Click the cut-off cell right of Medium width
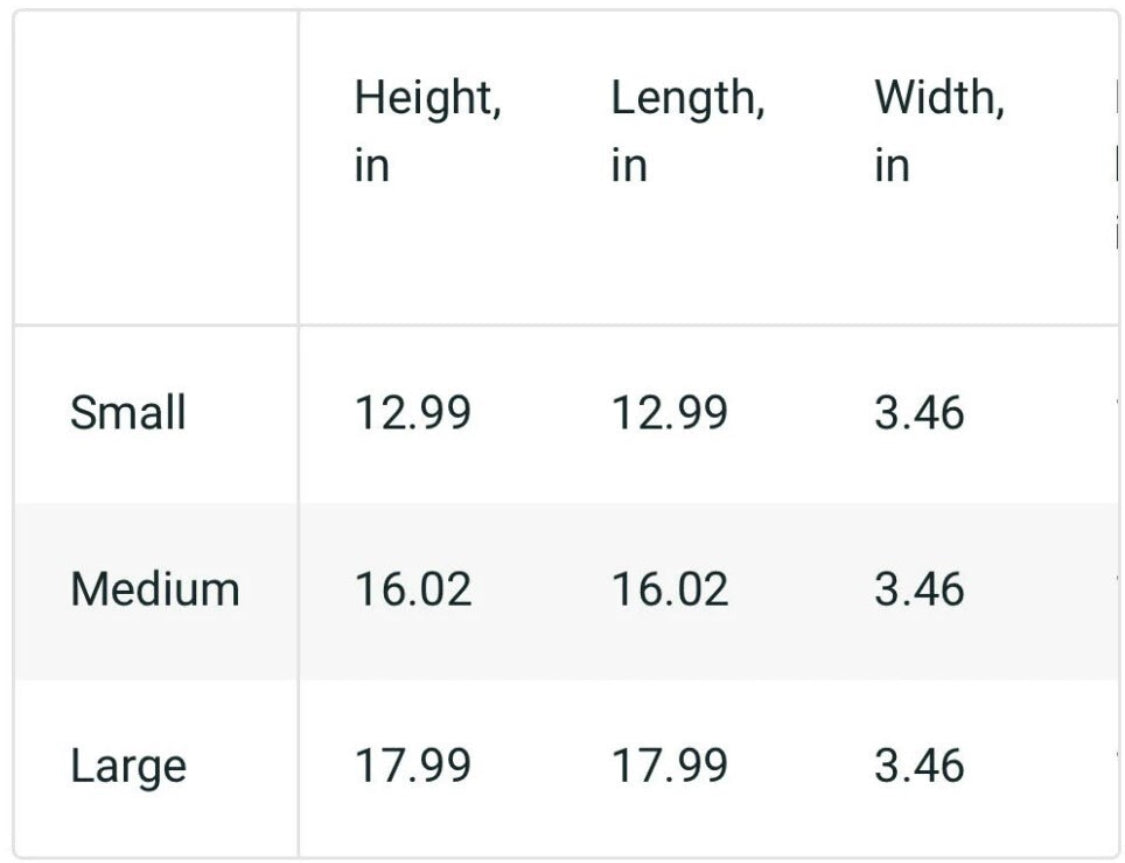1125x863 pixels. [x=1115, y=589]
